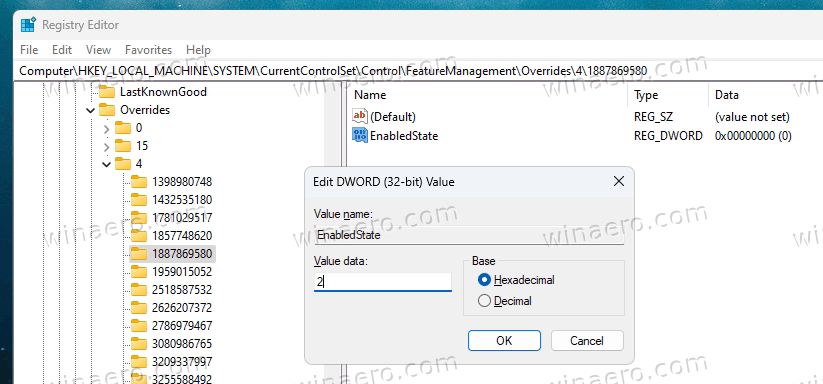Screen dimensions: 823x384
Task: Click folder icon next to 1398980748
Action: (x=139, y=182)
